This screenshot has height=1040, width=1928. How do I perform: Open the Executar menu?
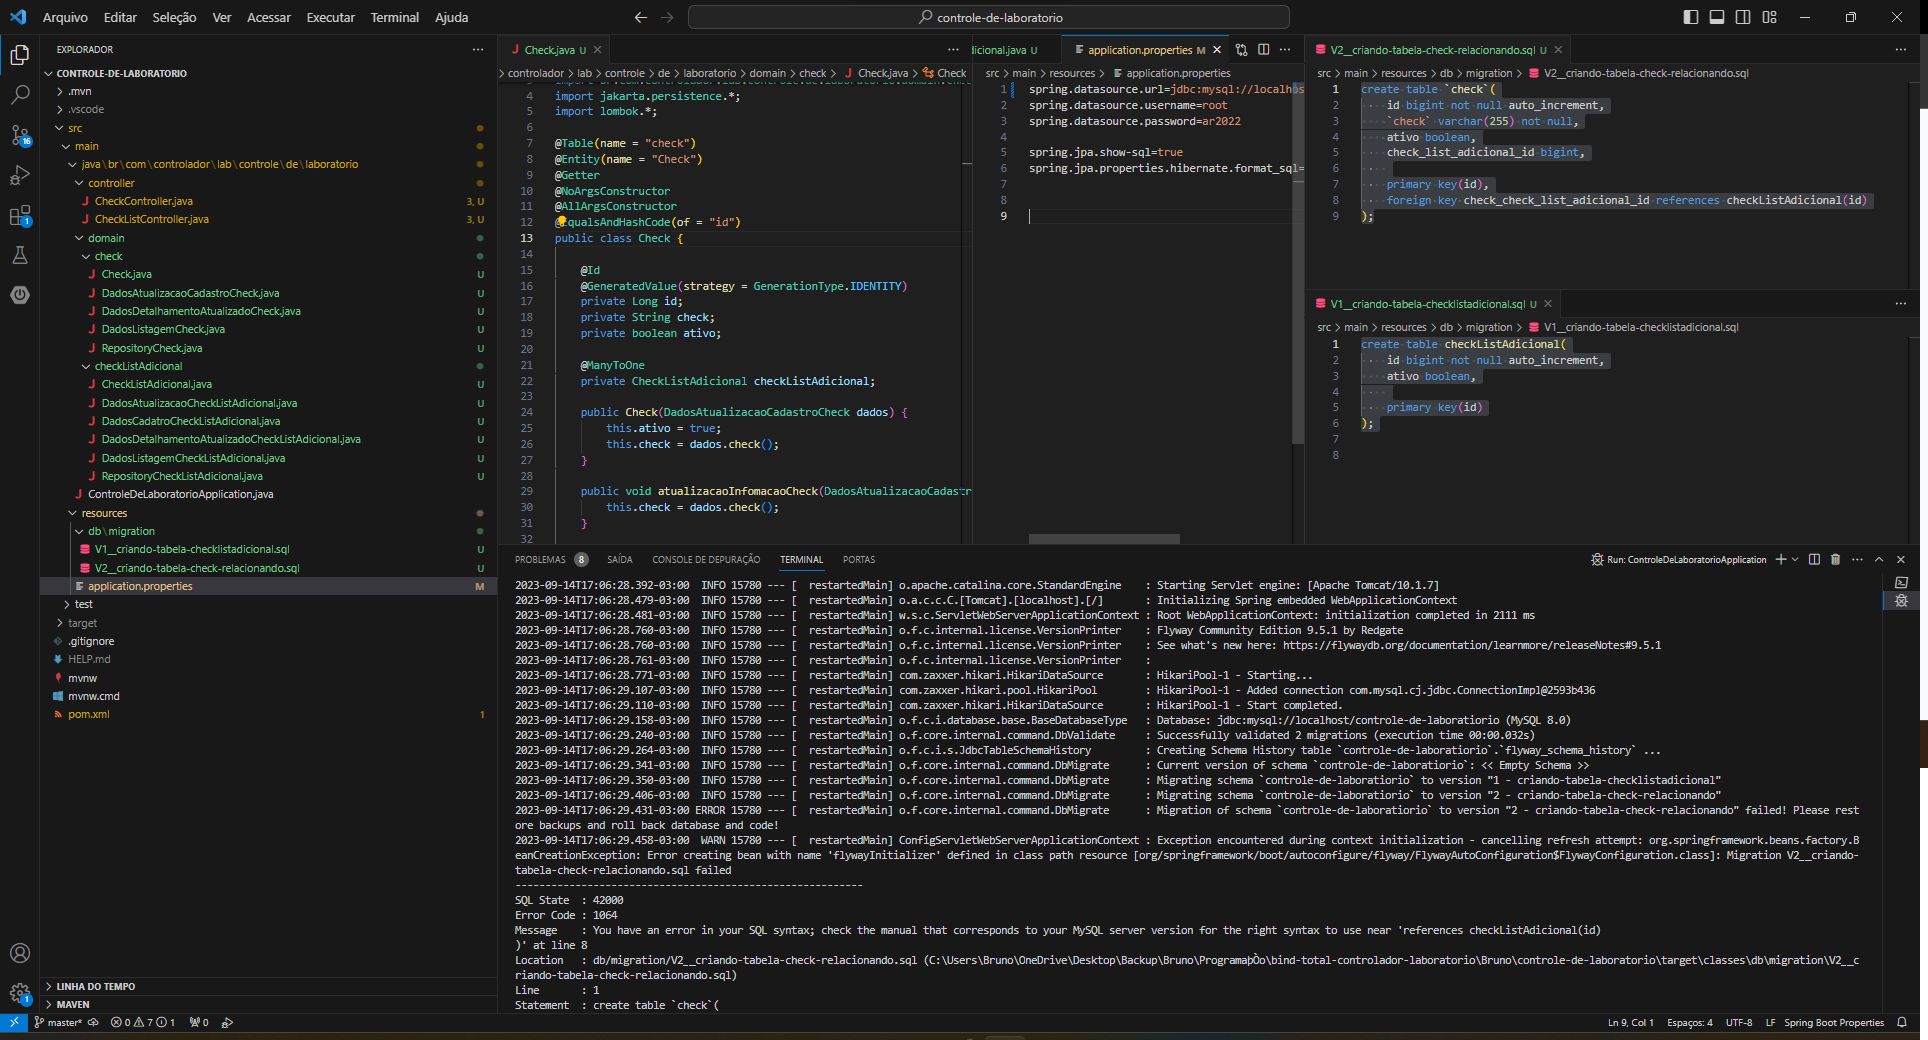click(330, 17)
